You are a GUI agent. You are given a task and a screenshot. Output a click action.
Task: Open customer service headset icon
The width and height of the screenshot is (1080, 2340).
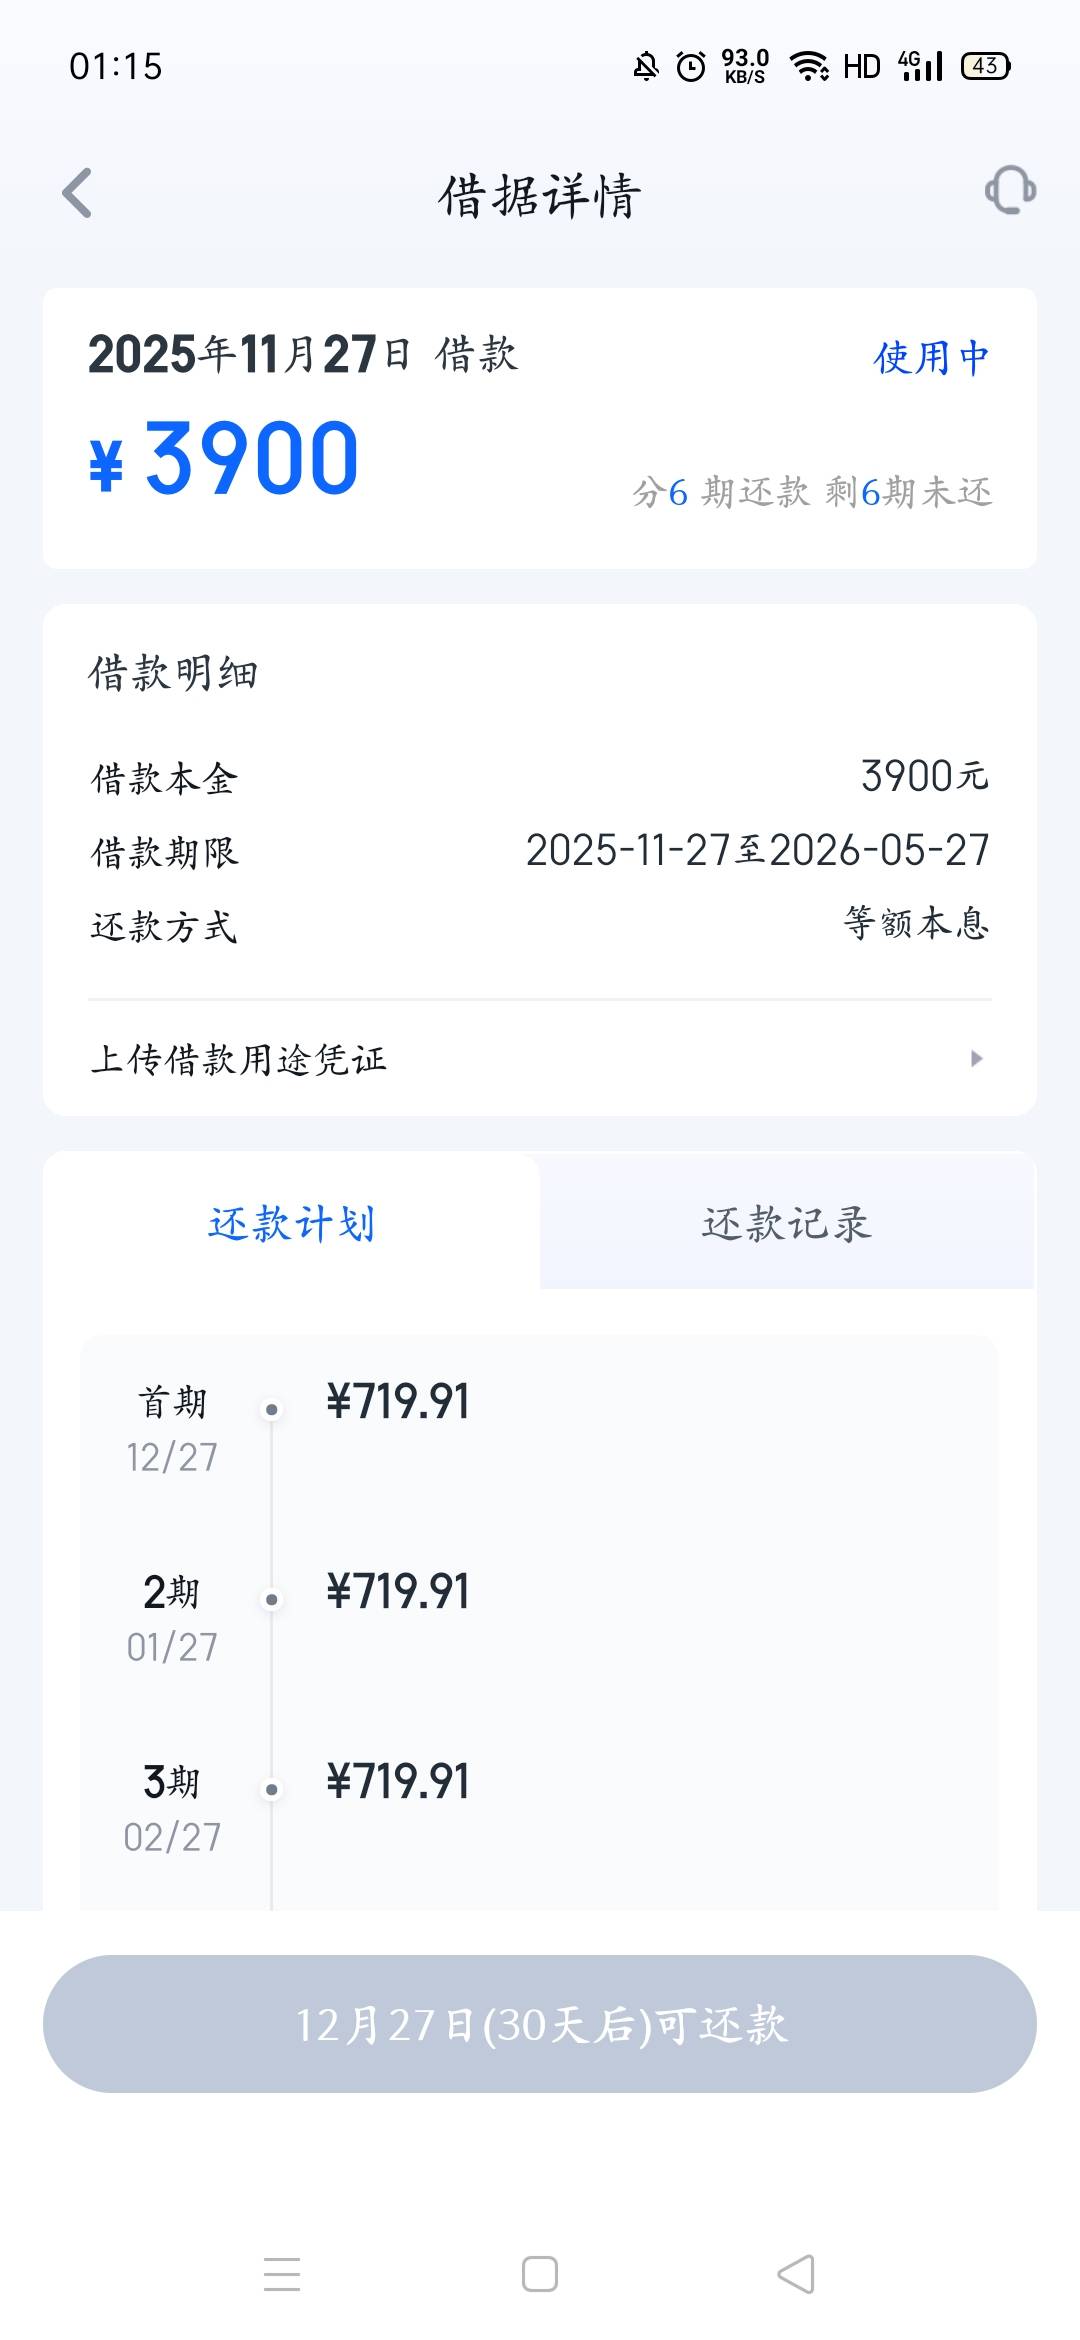coord(1010,190)
